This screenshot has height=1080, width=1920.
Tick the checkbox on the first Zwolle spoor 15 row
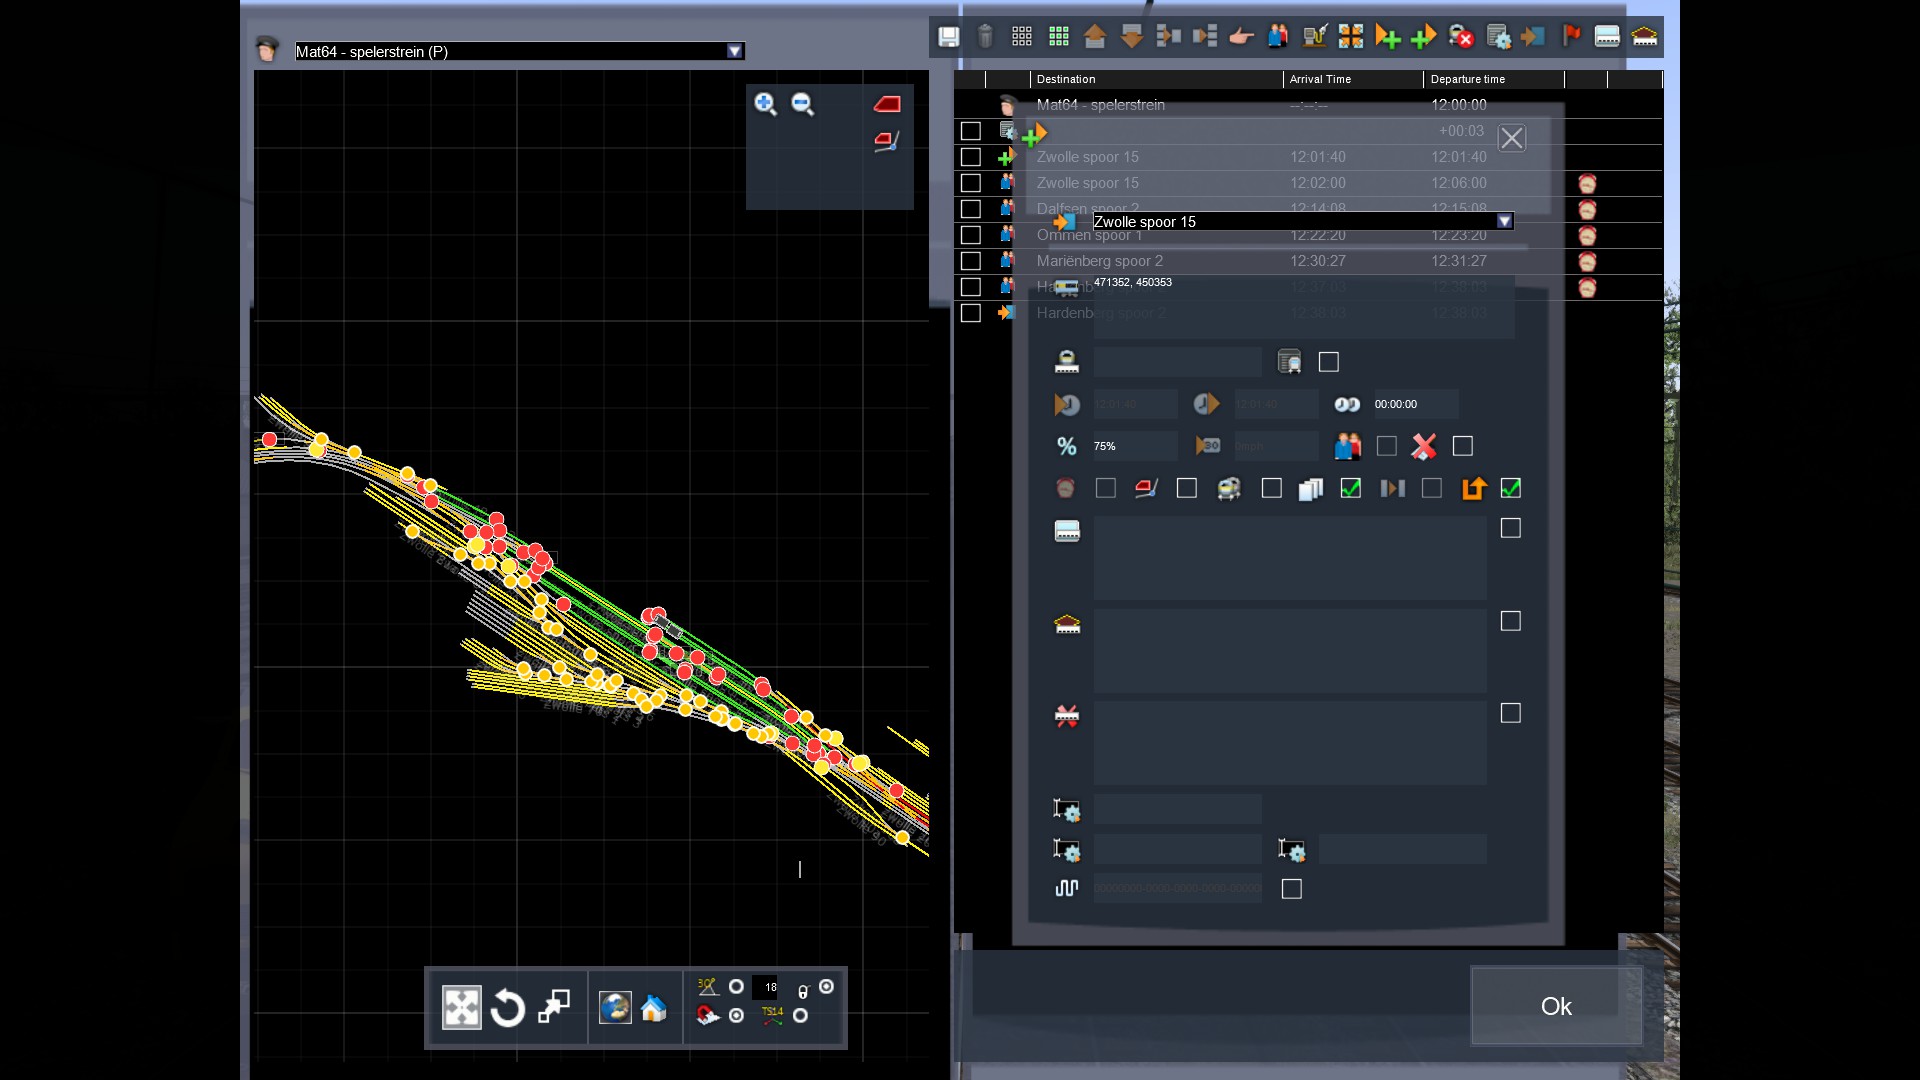tap(970, 157)
